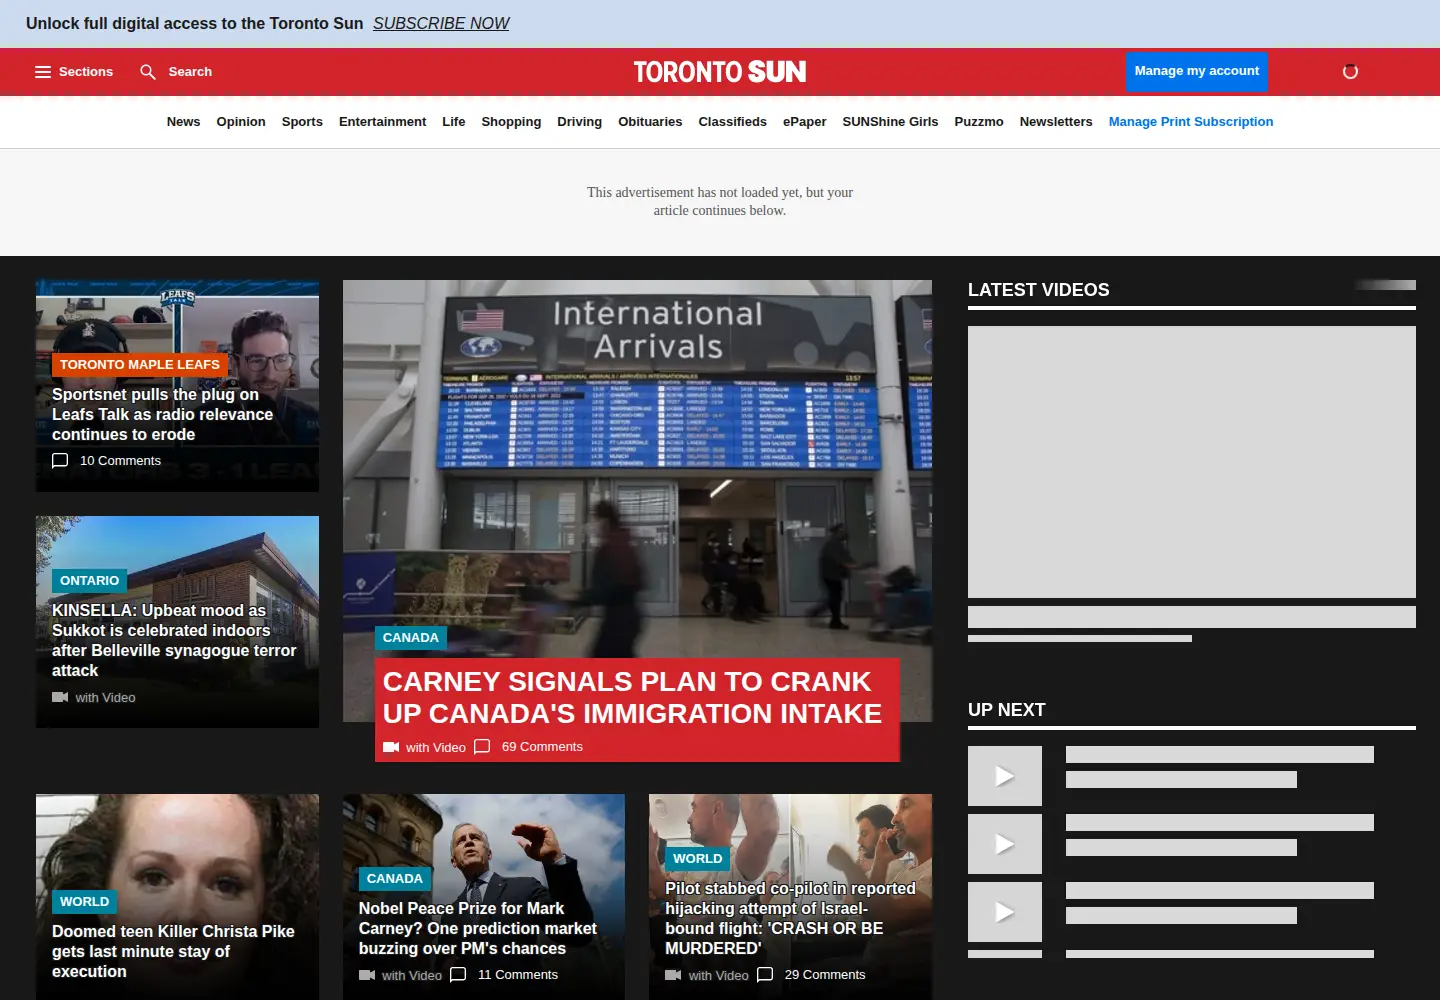
Task: Open the Newsletters page
Action: (x=1056, y=122)
